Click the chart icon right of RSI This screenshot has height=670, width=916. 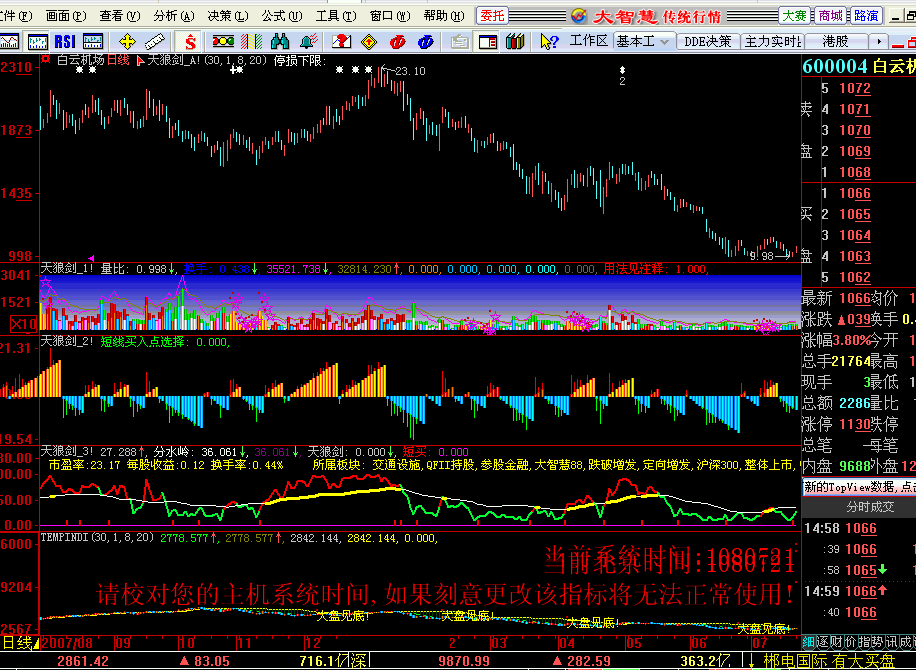point(93,41)
